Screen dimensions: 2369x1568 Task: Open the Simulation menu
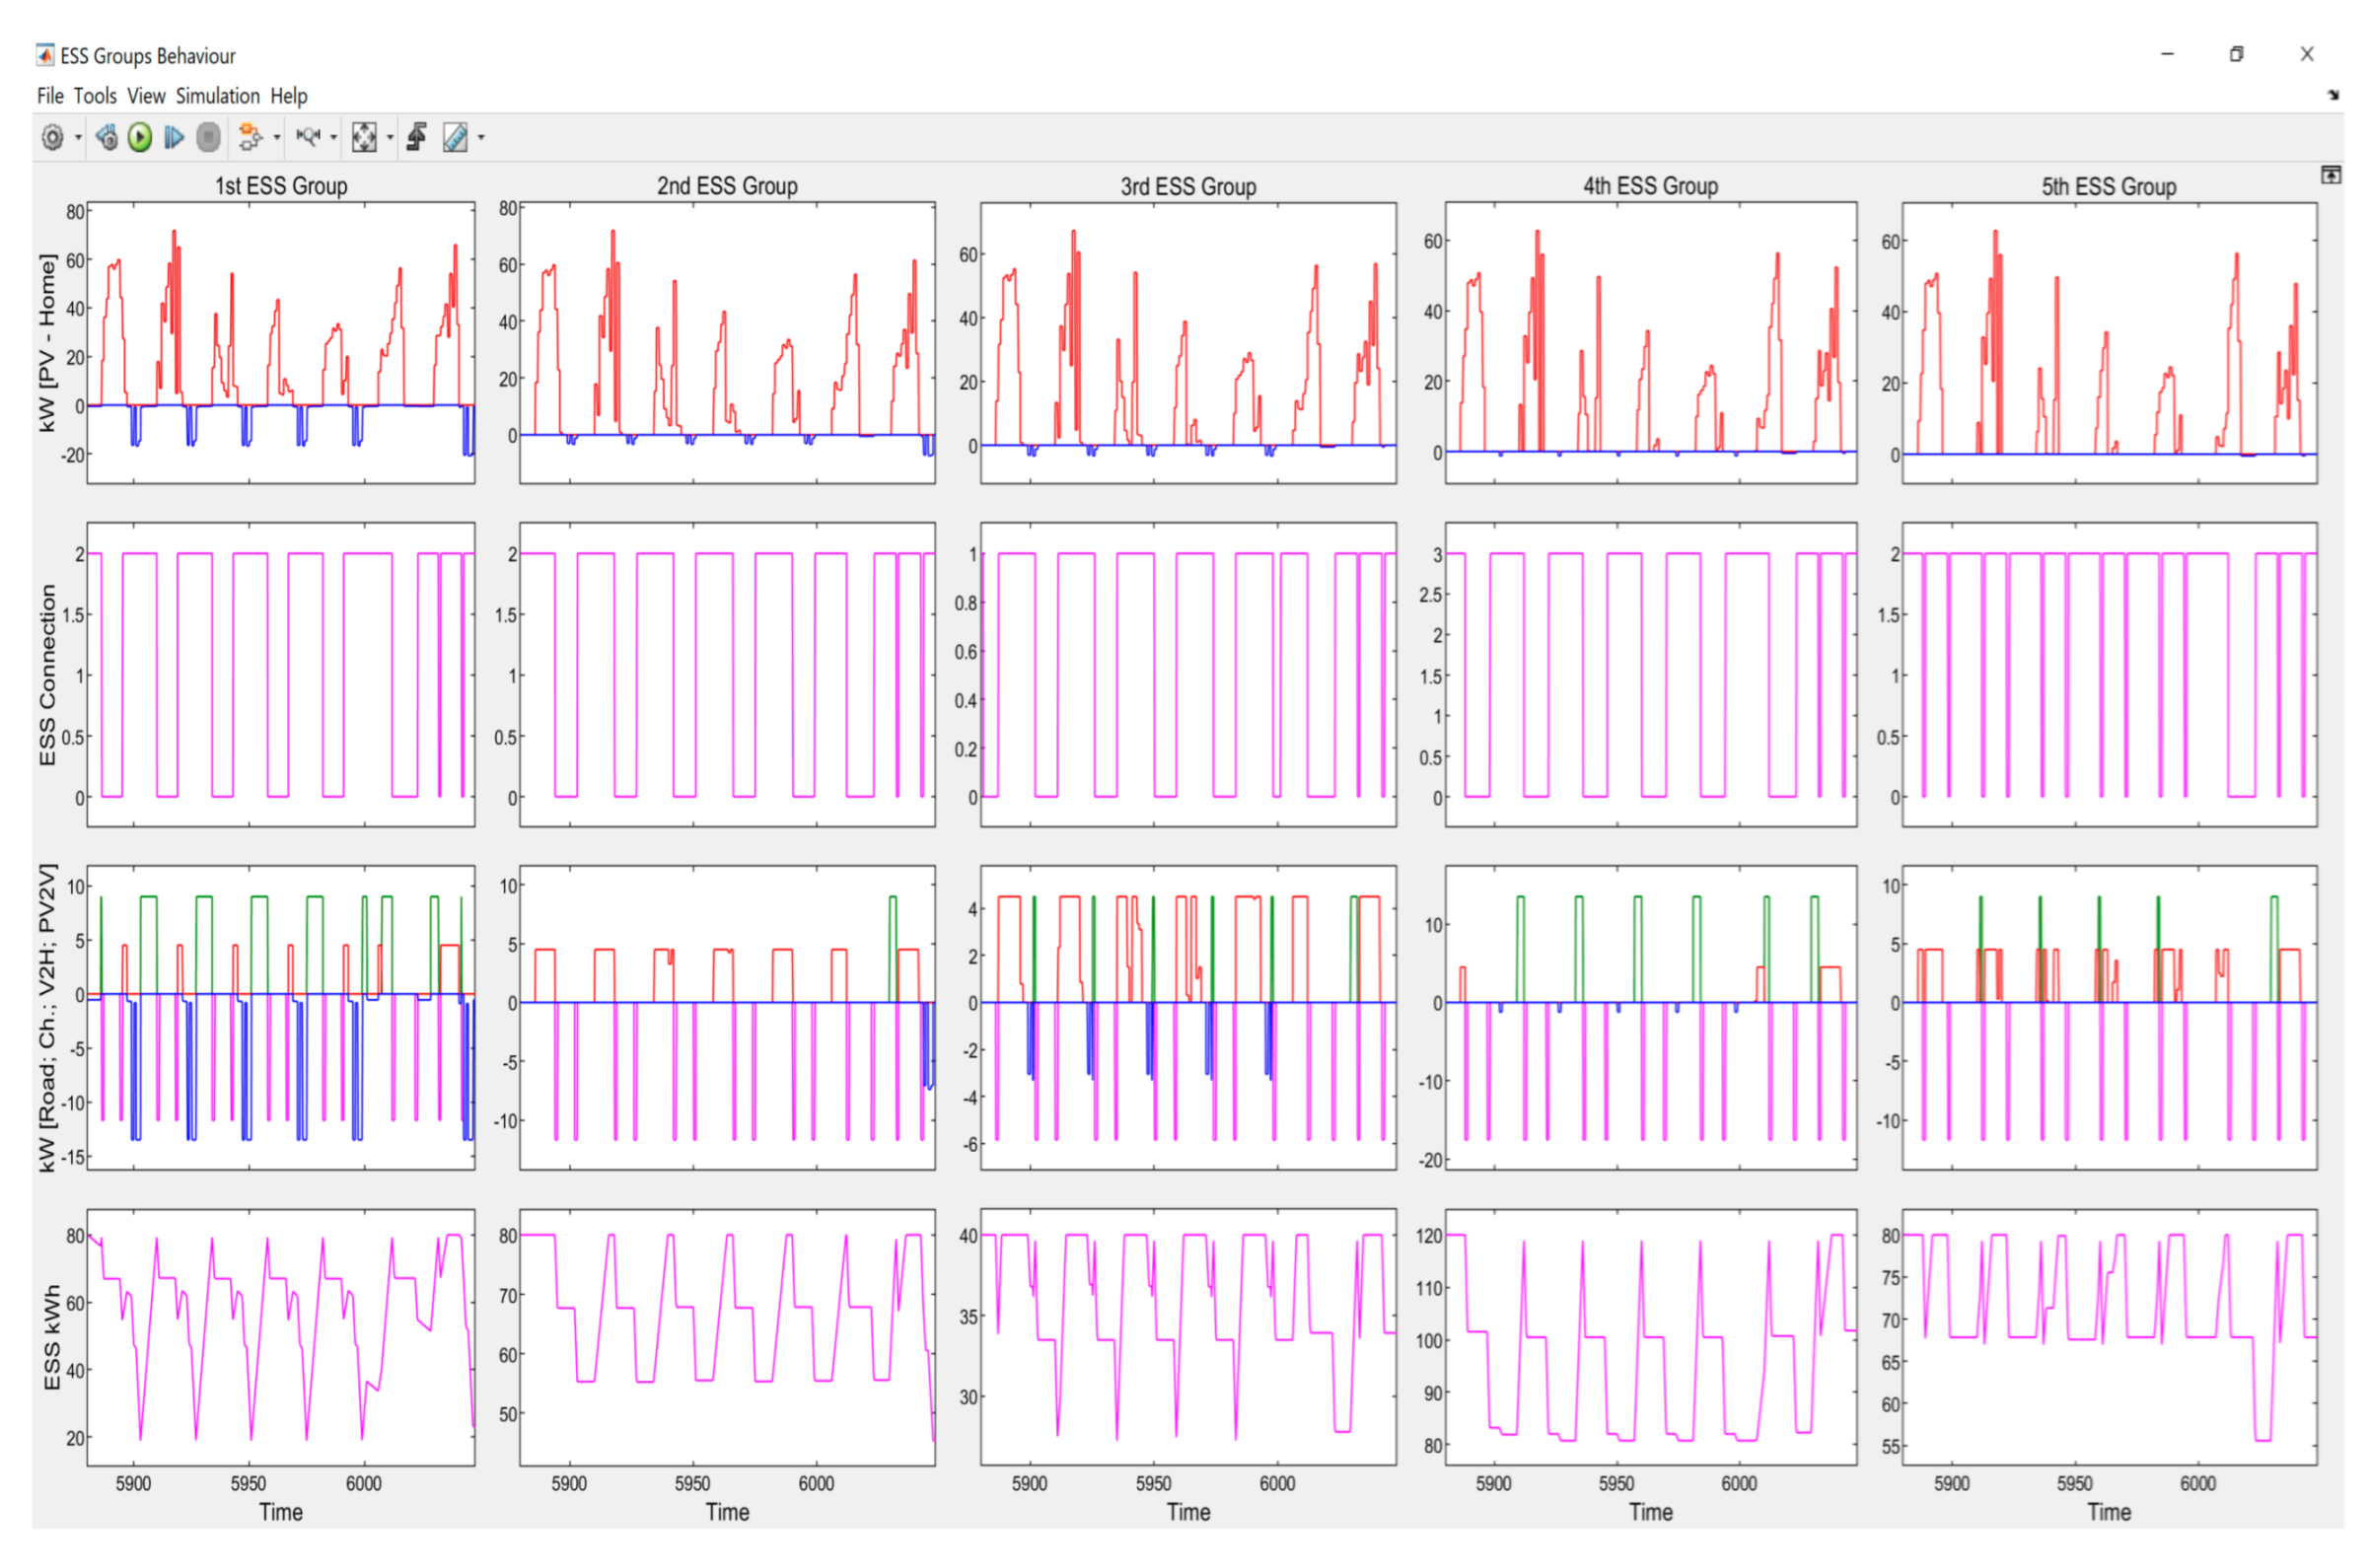click(217, 96)
